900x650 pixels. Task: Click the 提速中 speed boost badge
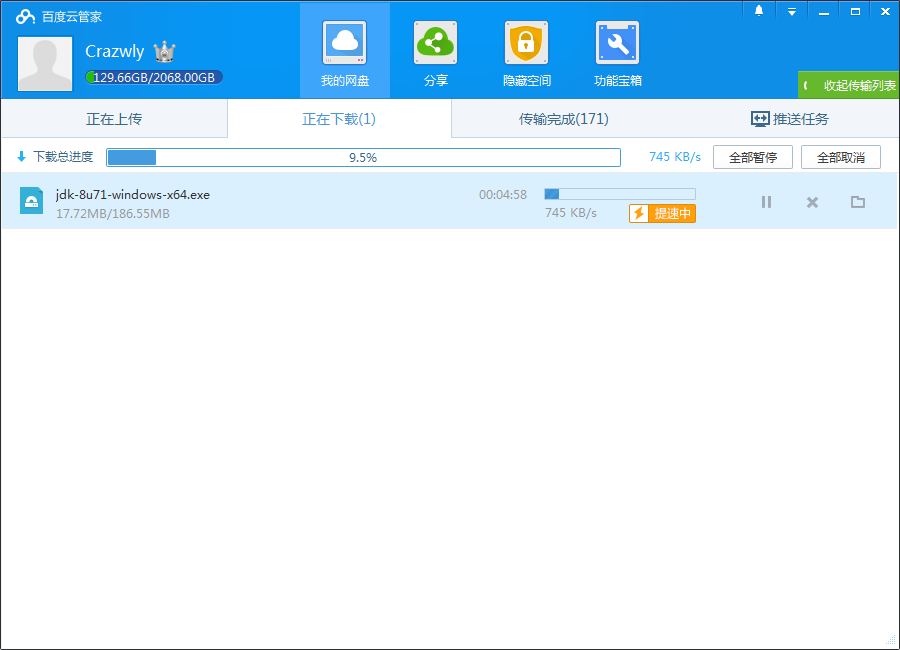click(x=662, y=213)
